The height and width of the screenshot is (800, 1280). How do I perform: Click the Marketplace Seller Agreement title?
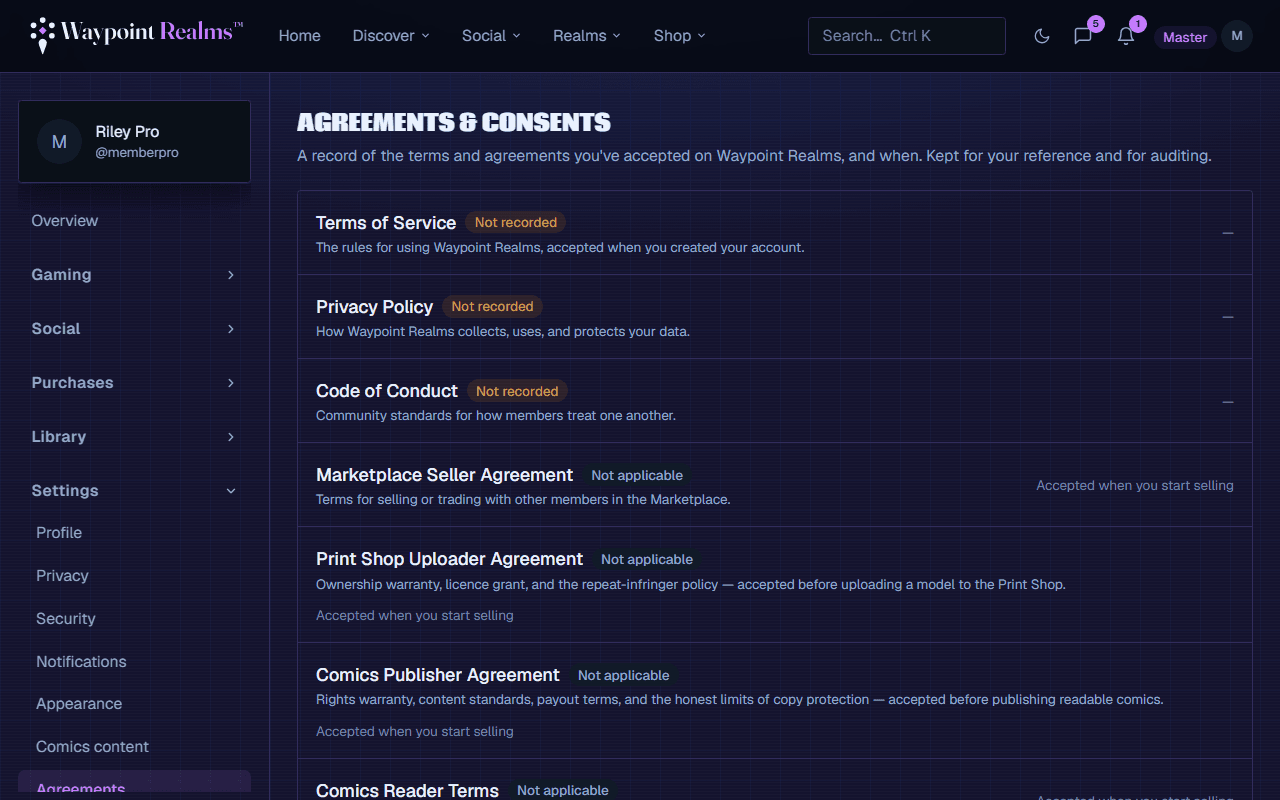445,475
